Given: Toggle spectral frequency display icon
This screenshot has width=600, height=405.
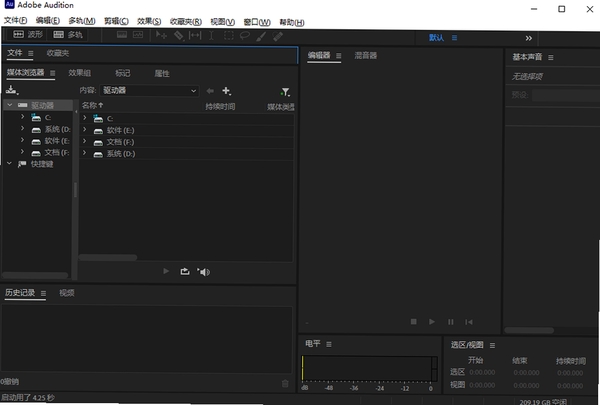Looking at the screenshot, I should point(122,35).
